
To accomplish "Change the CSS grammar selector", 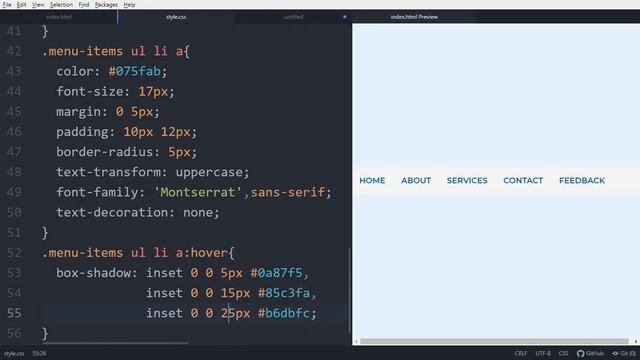I will 563,353.
